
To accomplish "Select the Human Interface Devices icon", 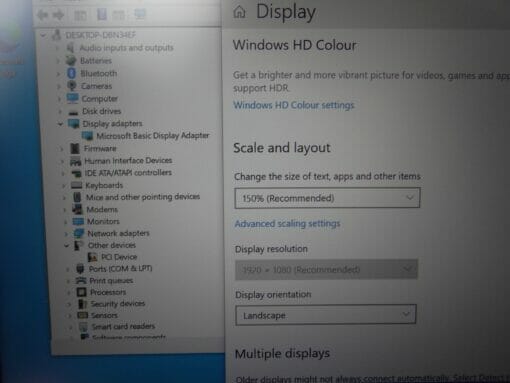I will [76, 161].
